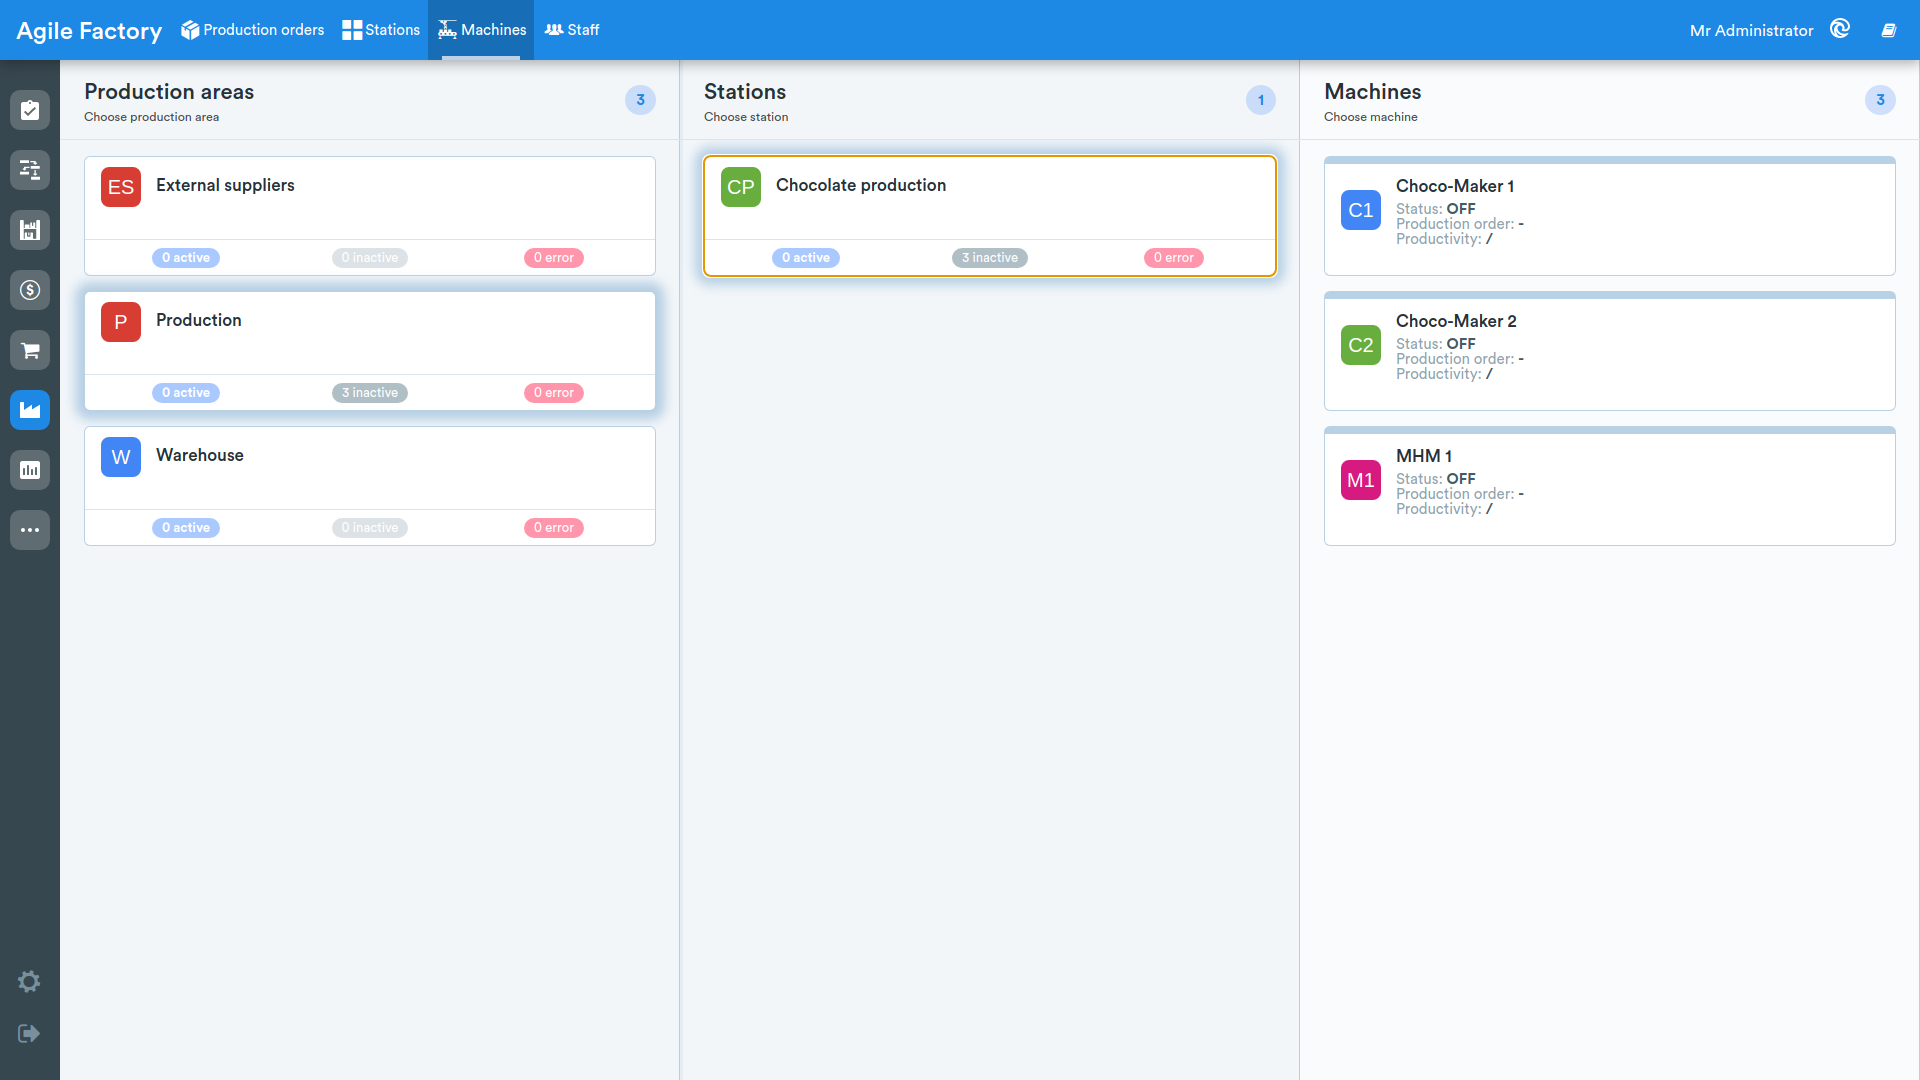Open the dollar finance sidebar icon
The width and height of the screenshot is (1920, 1080).
(30, 290)
